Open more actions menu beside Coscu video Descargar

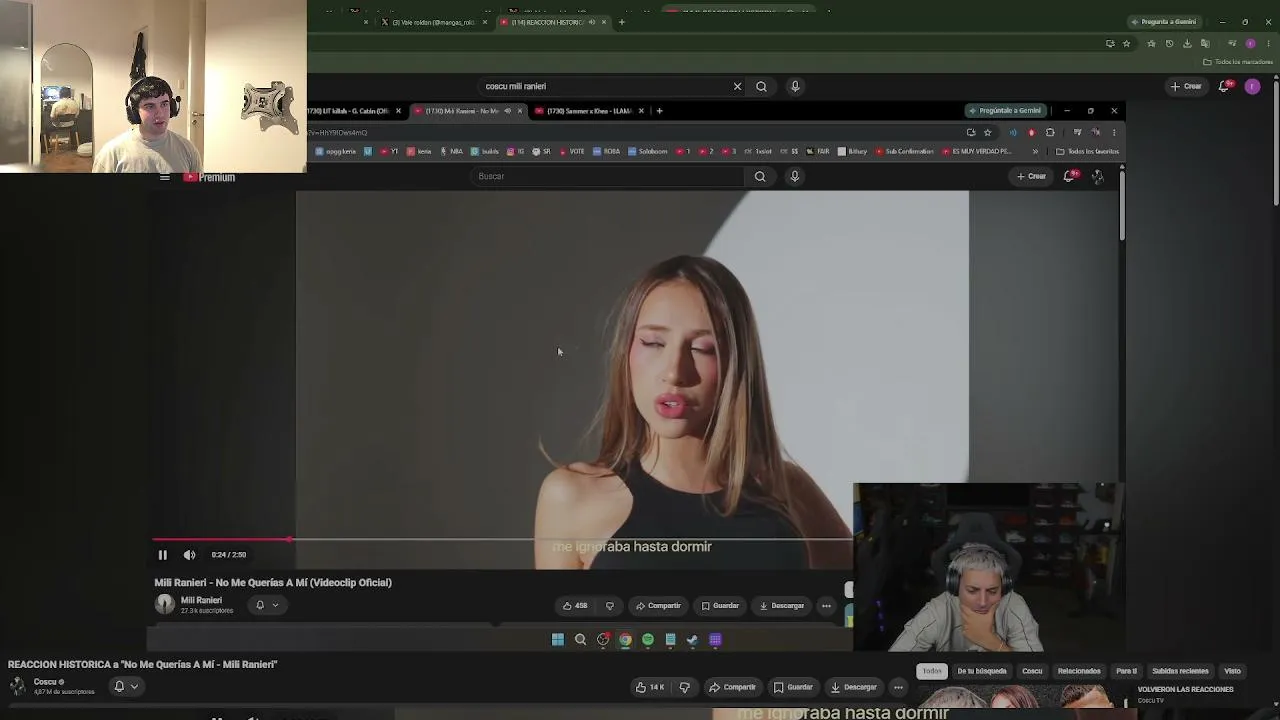coord(898,687)
